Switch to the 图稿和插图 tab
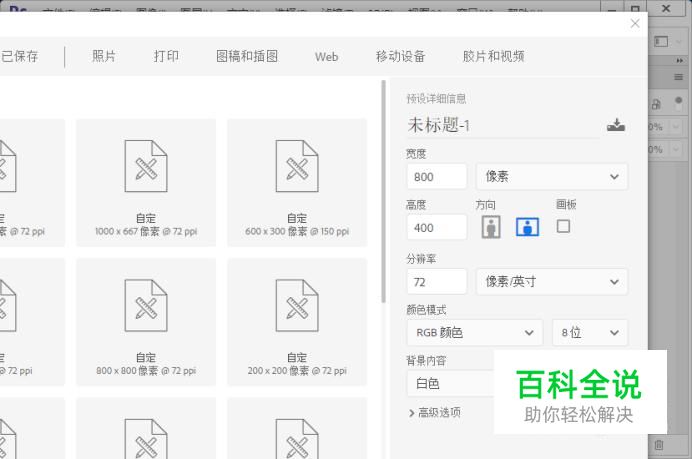This screenshot has width=692, height=459. 247,56
